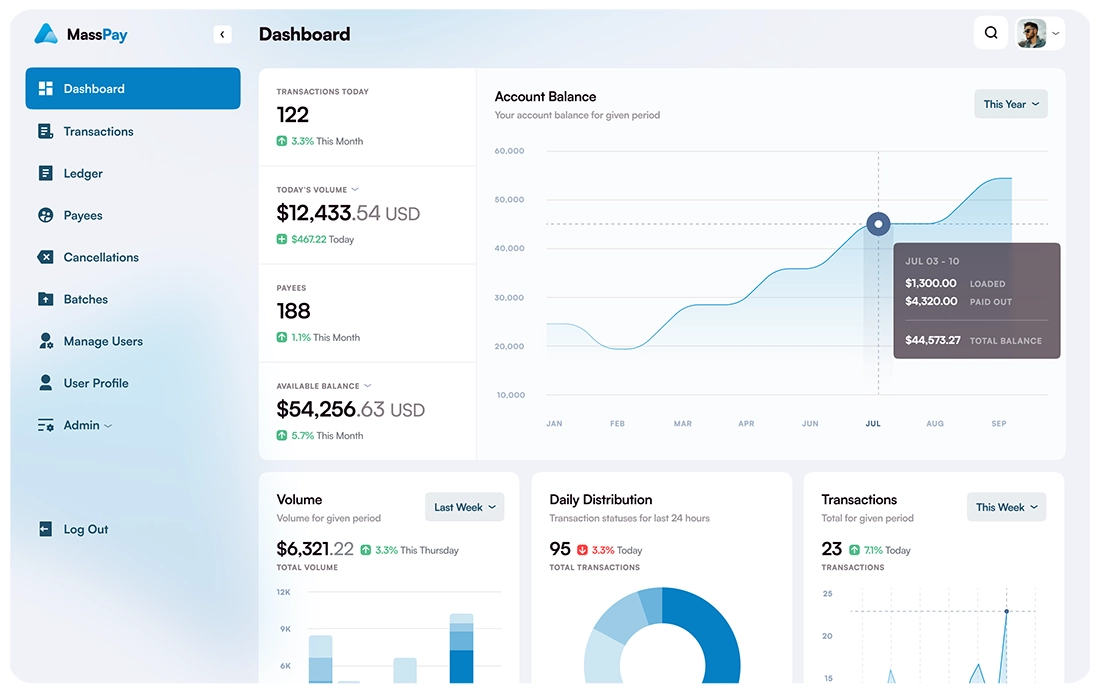Click the MassPay brand name
1100x690 pixels.
(97, 34)
